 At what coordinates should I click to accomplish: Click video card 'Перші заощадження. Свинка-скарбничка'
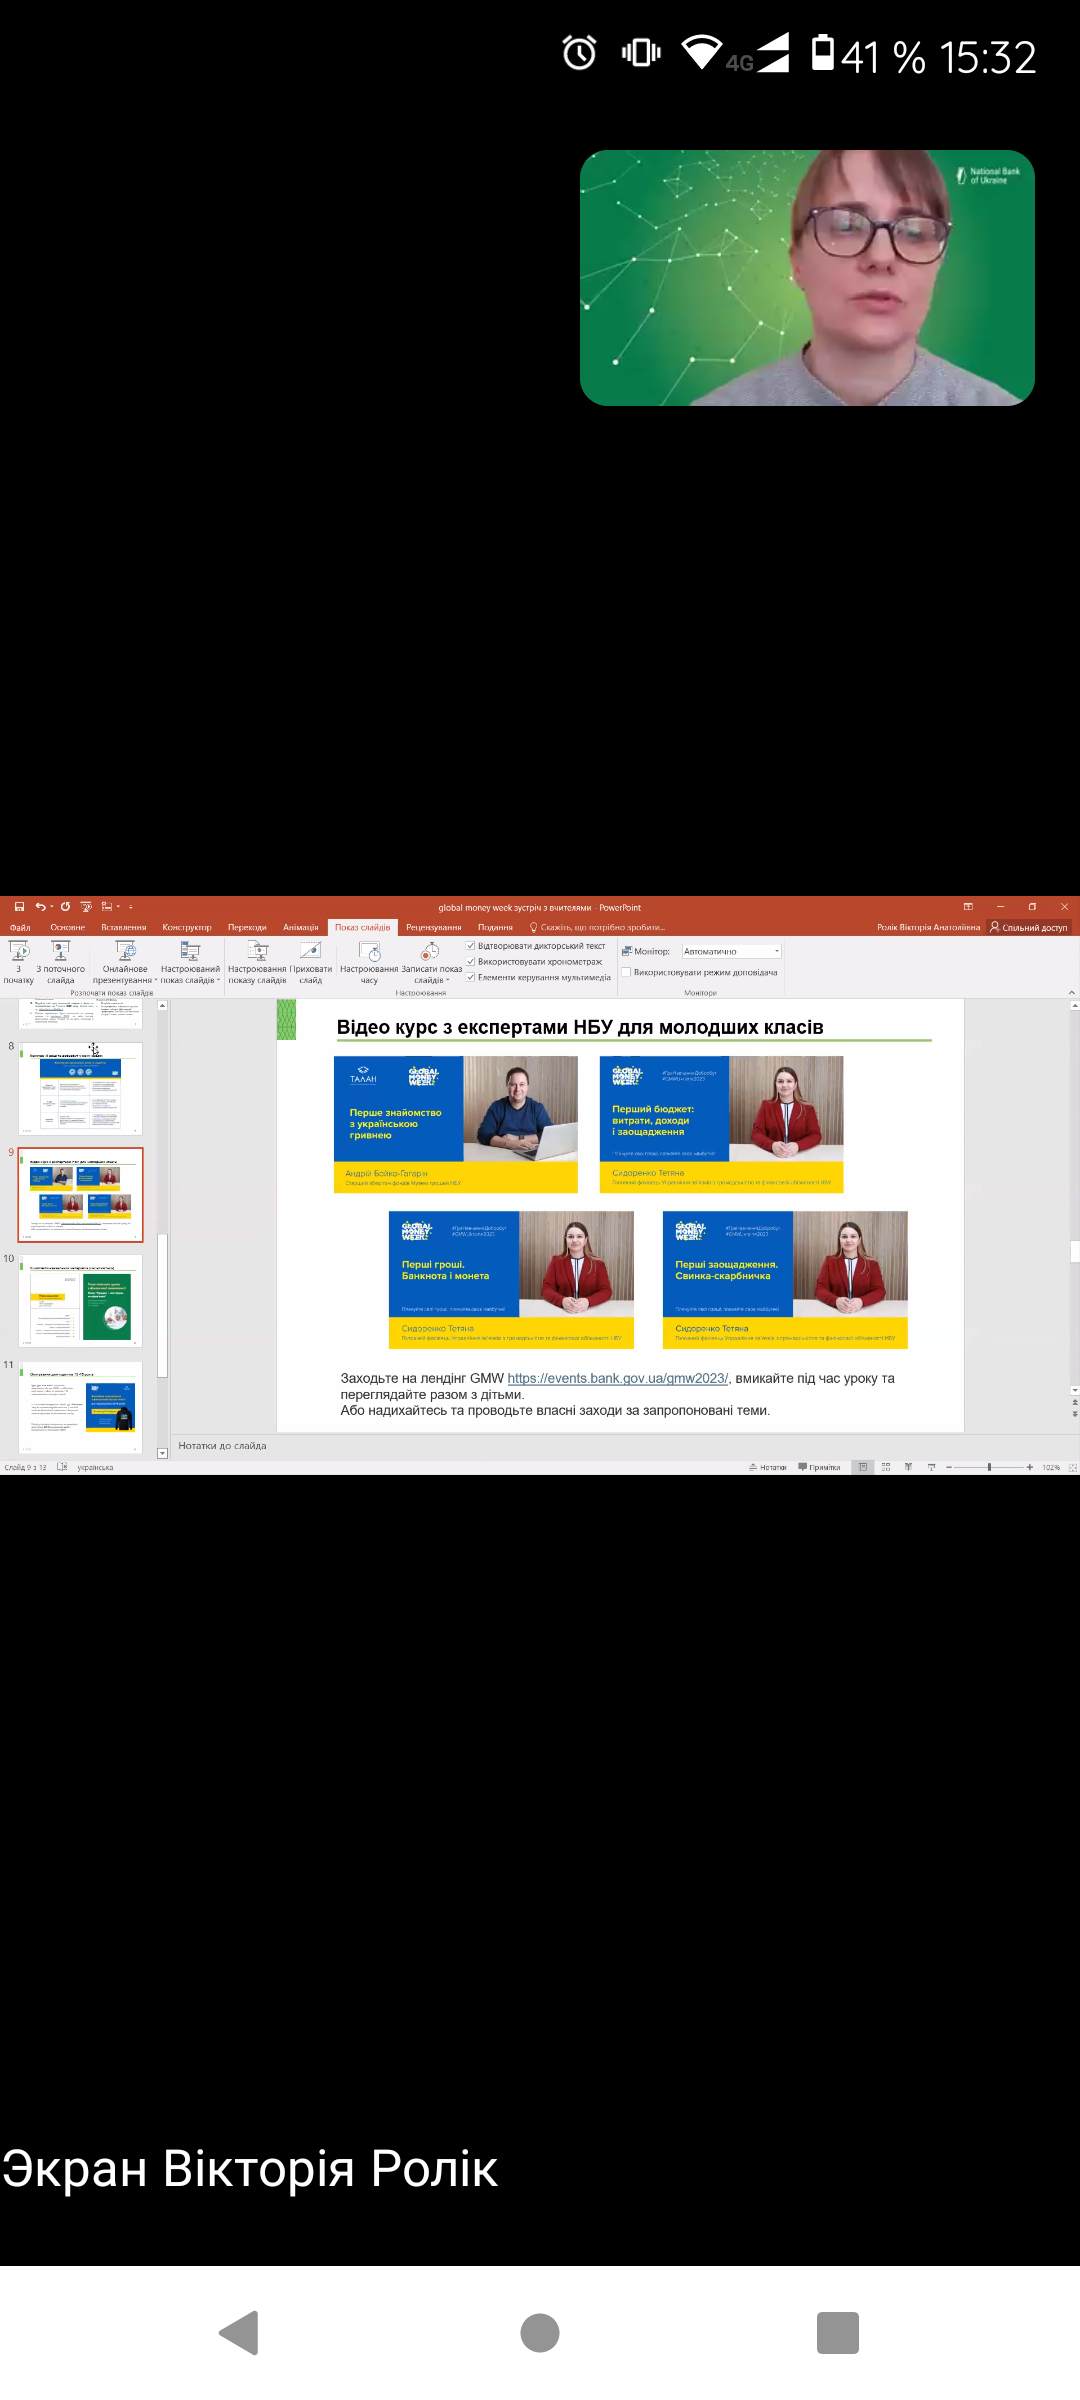coord(785,1280)
